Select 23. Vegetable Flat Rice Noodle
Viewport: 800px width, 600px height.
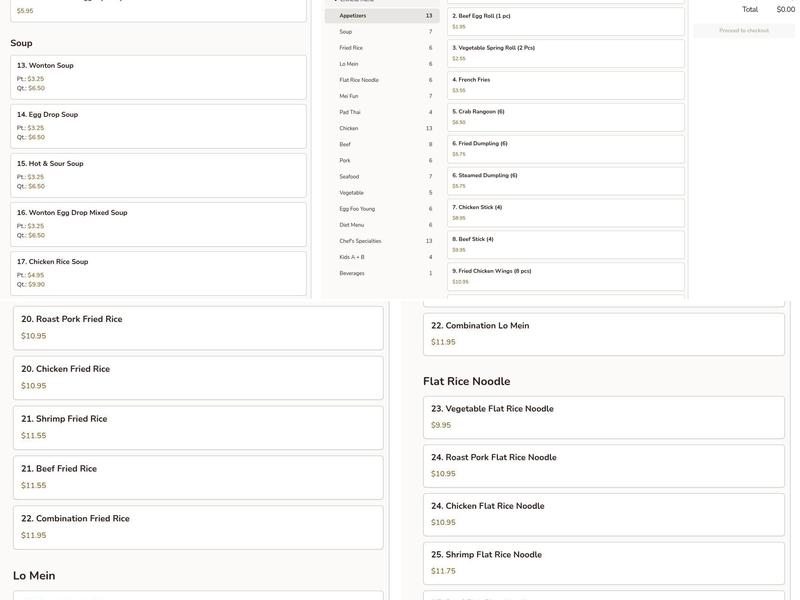(603, 417)
